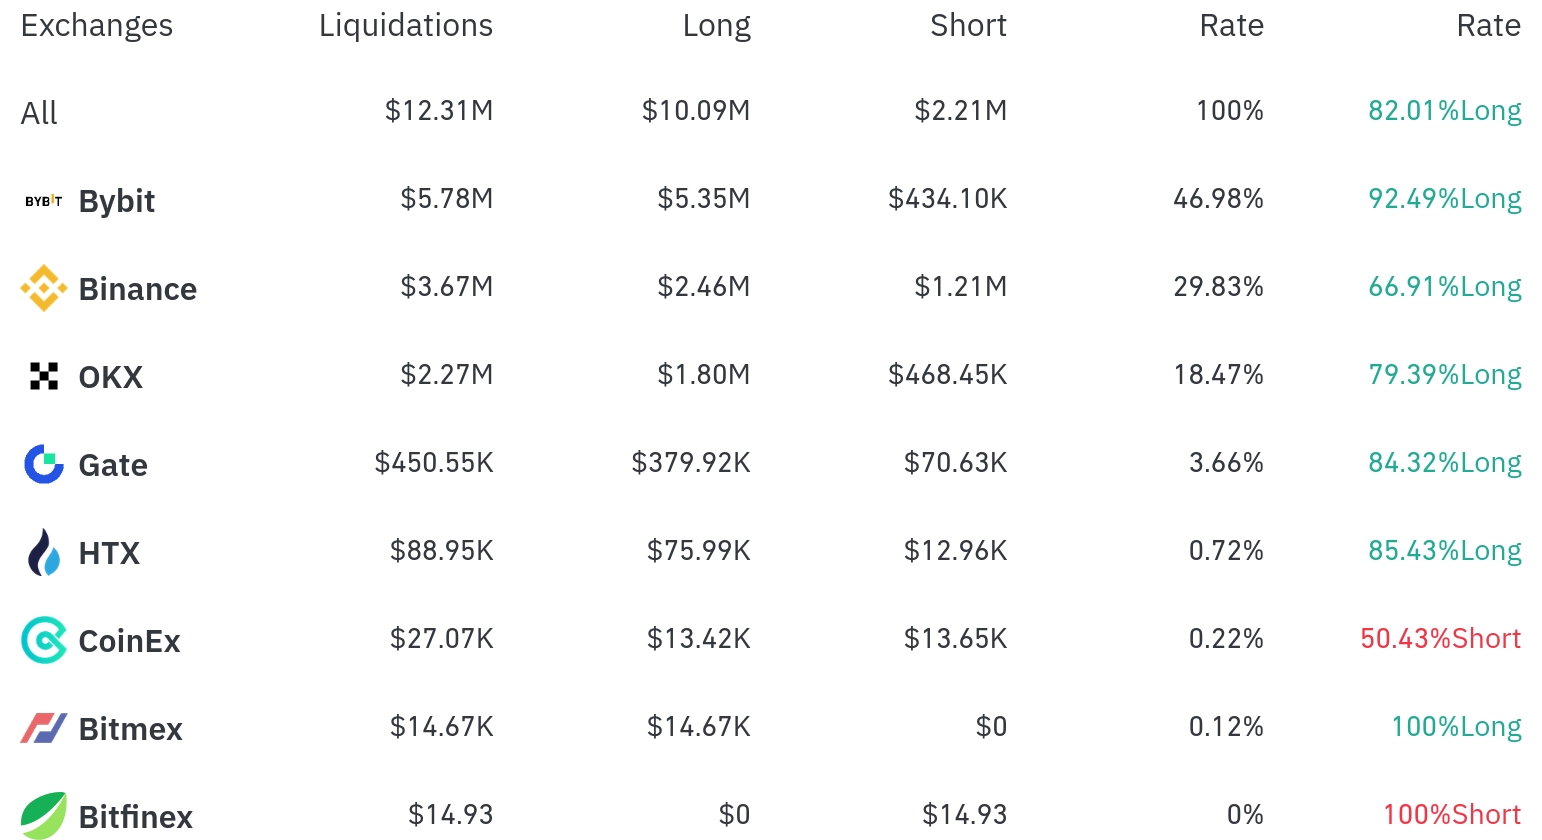This screenshot has height=840, width=1542.
Task: Click the Bitmex logo icon
Action: point(44,728)
